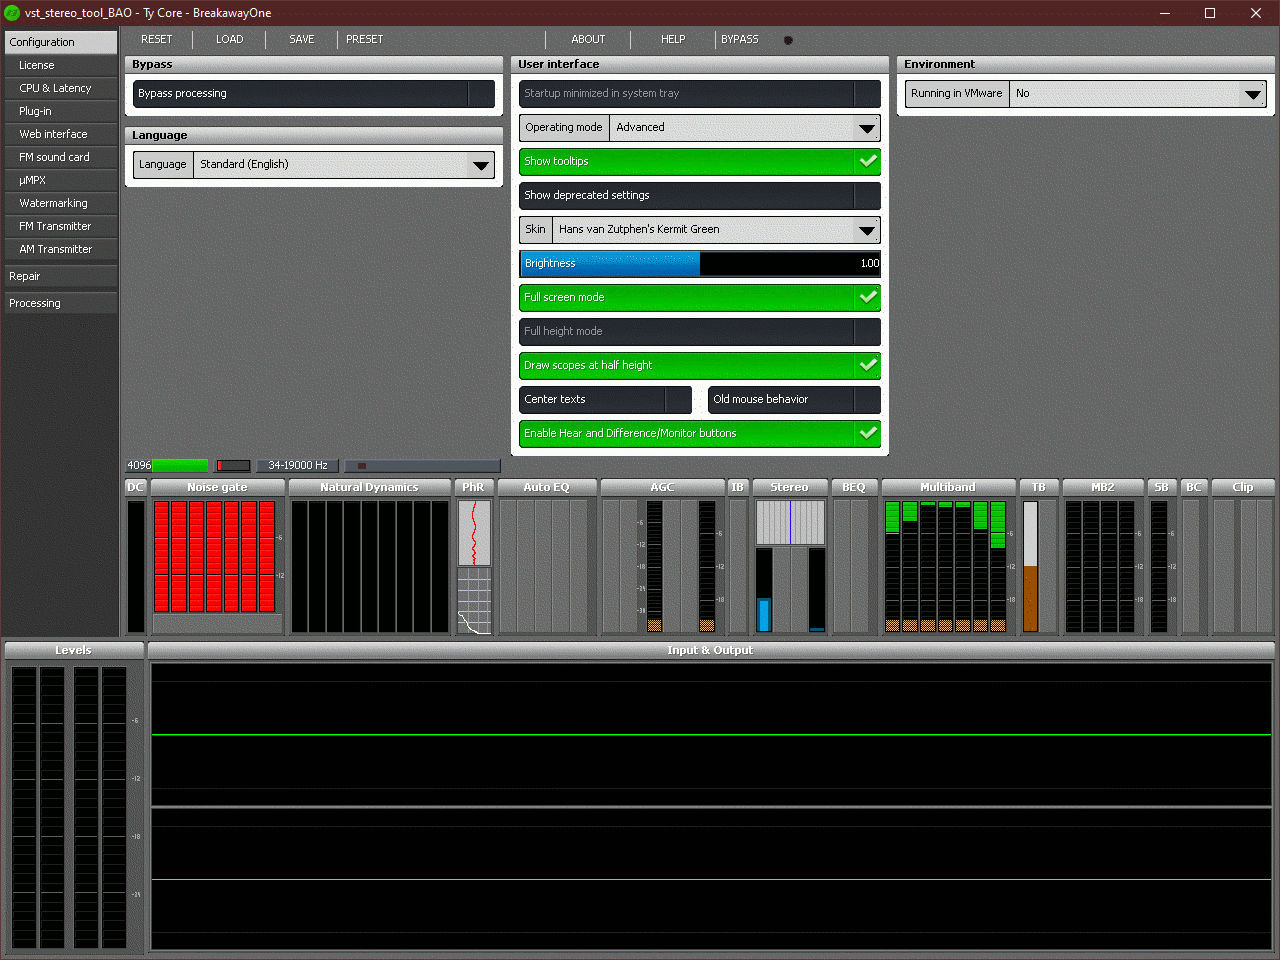The image size is (1280, 960).
Task: Disable Draw scopes at half height
Action: pyautogui.click(x=700, y=366)
